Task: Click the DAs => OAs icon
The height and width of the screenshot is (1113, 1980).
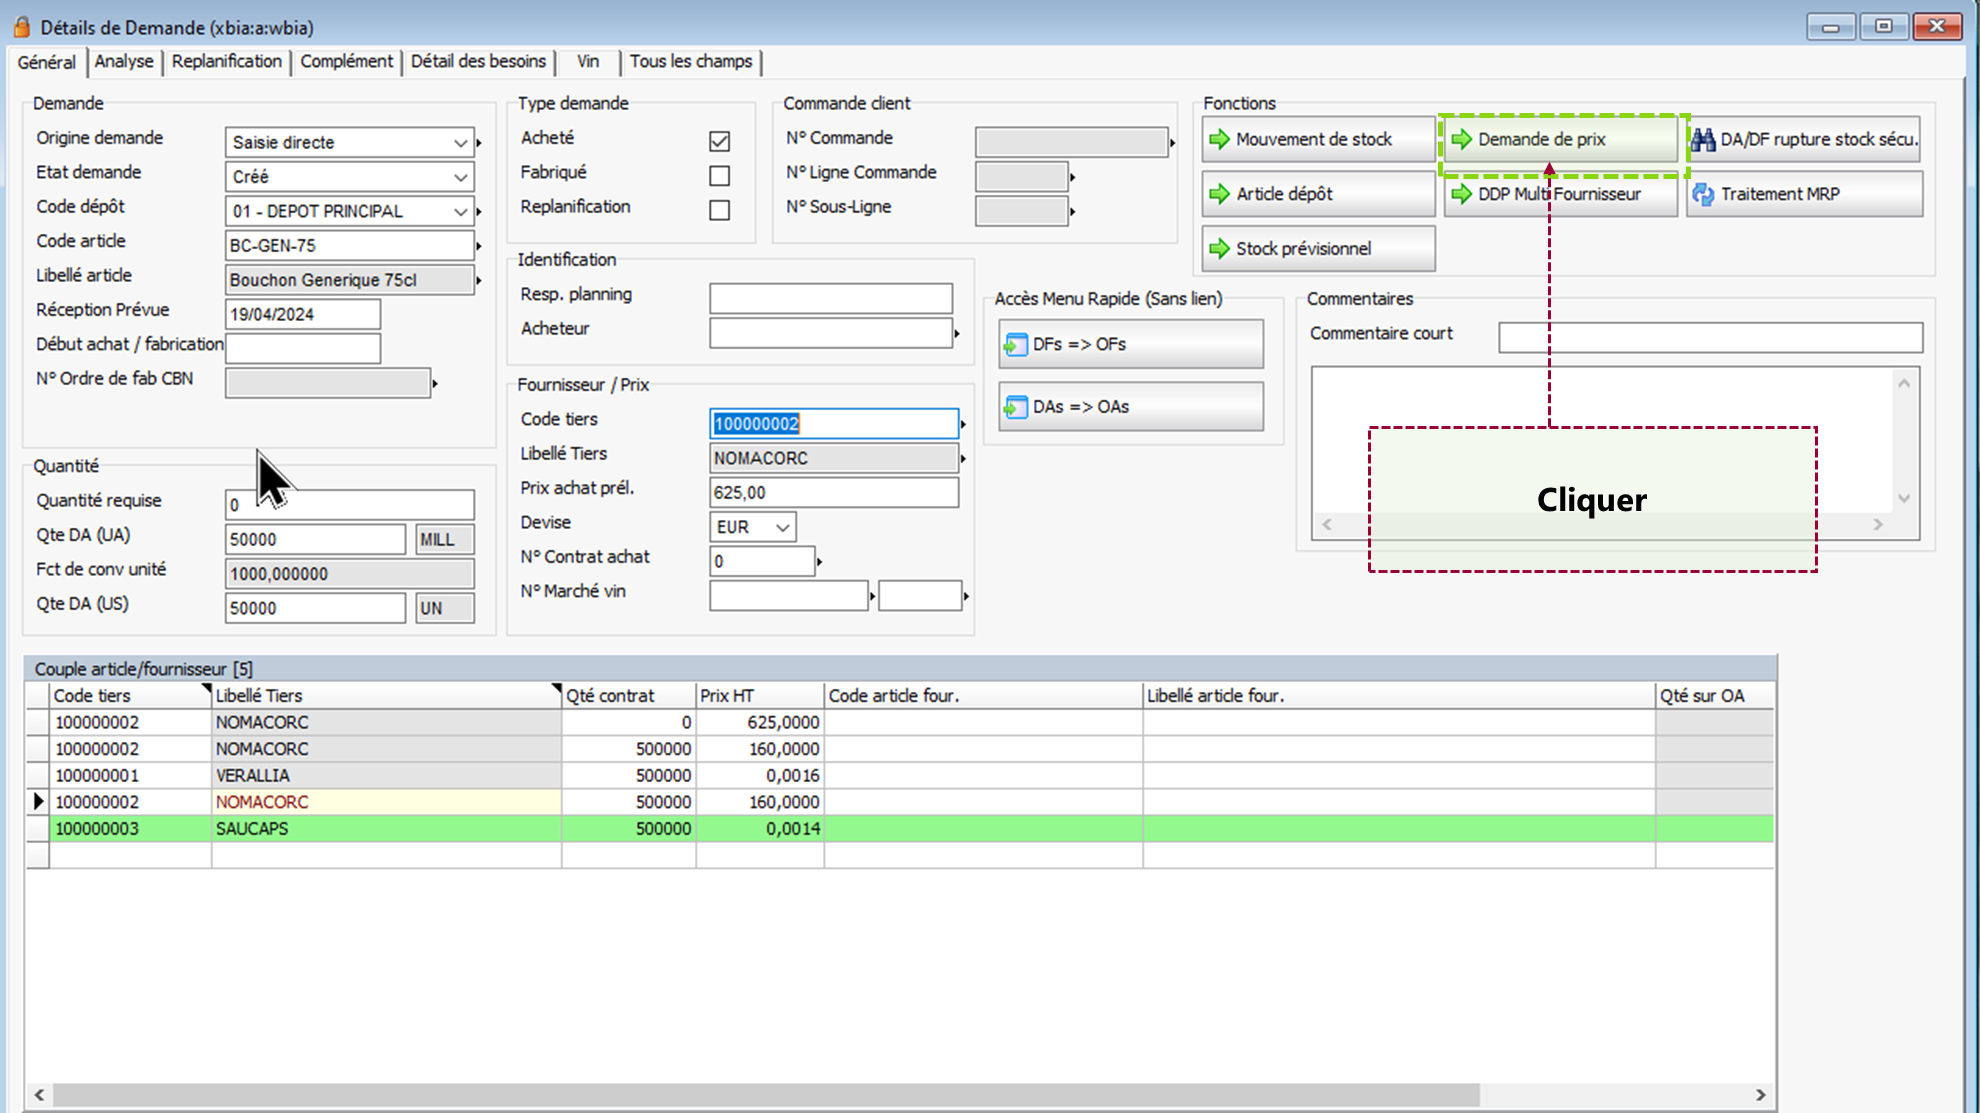Action: 1015,407
